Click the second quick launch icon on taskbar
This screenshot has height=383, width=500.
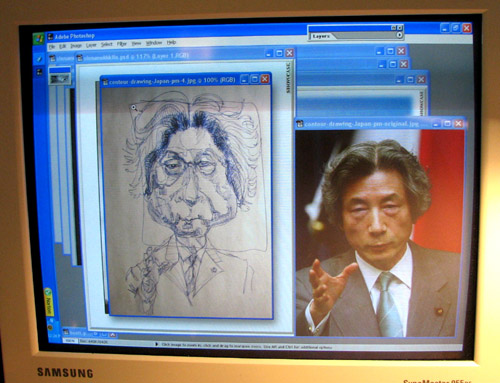pos(39,72)
